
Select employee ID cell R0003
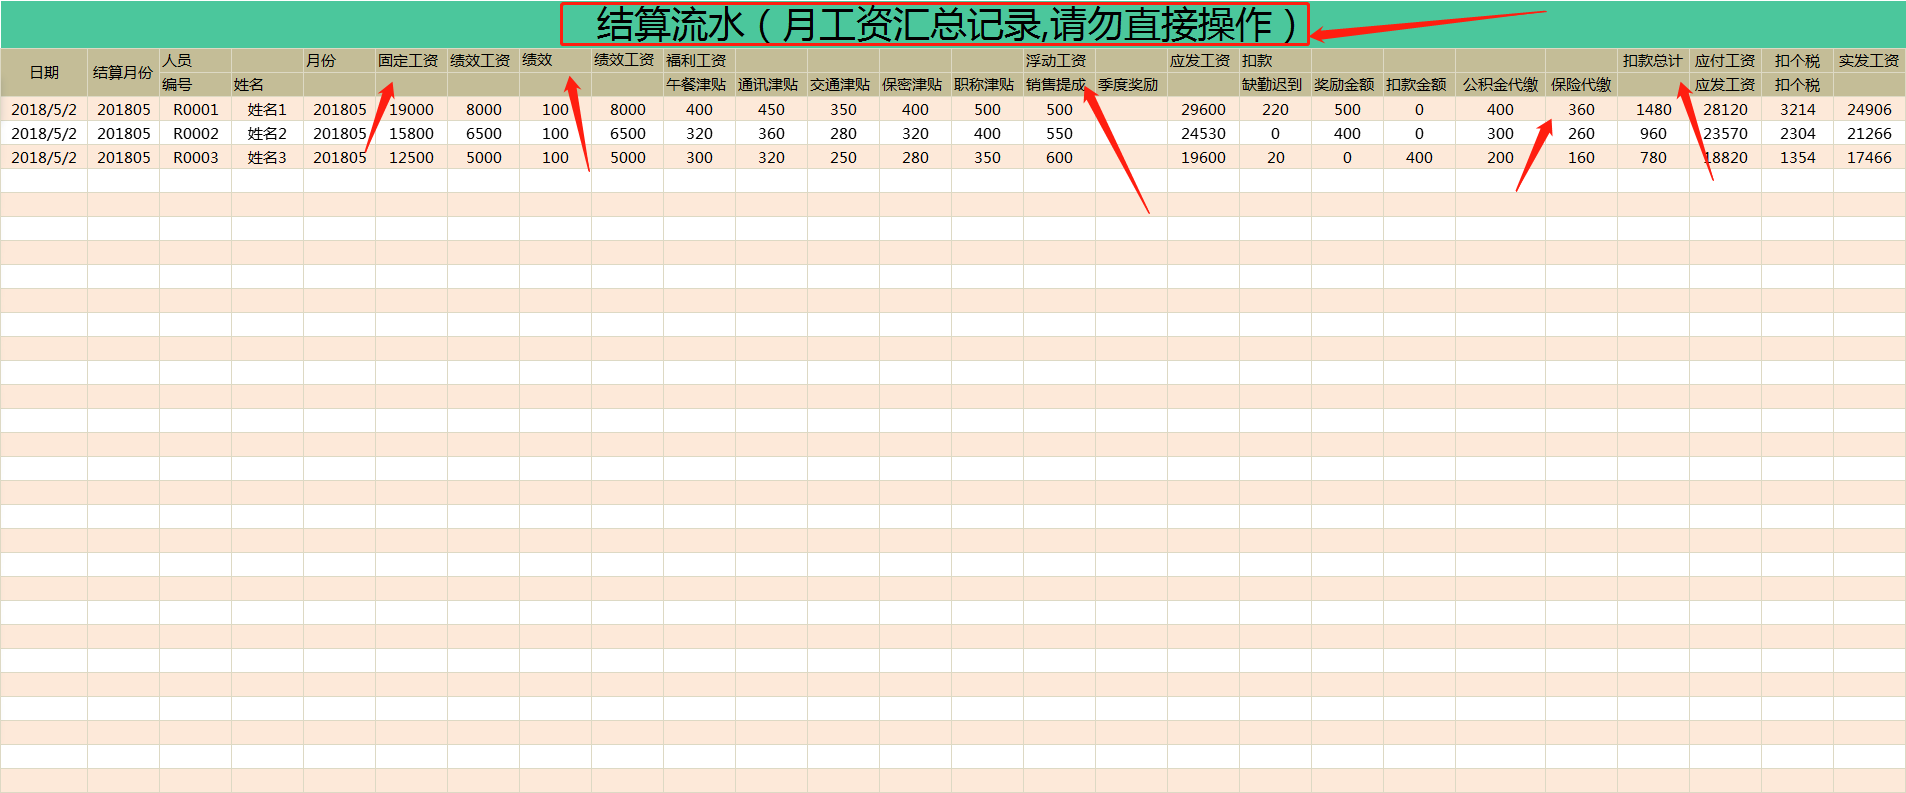[196, 157]
